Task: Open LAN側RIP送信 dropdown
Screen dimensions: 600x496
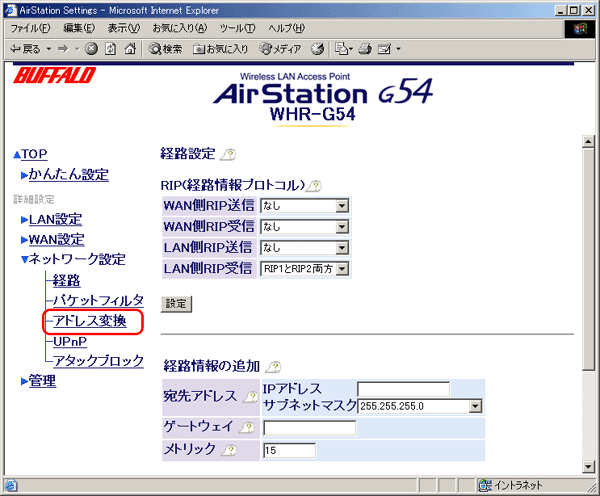Action: pos(304,248)
